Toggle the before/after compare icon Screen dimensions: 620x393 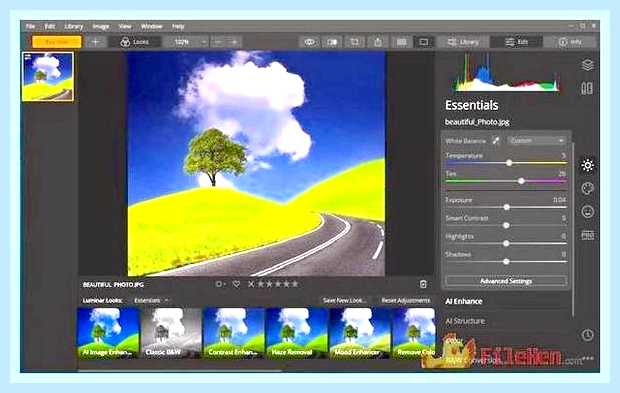pos(332,42)
